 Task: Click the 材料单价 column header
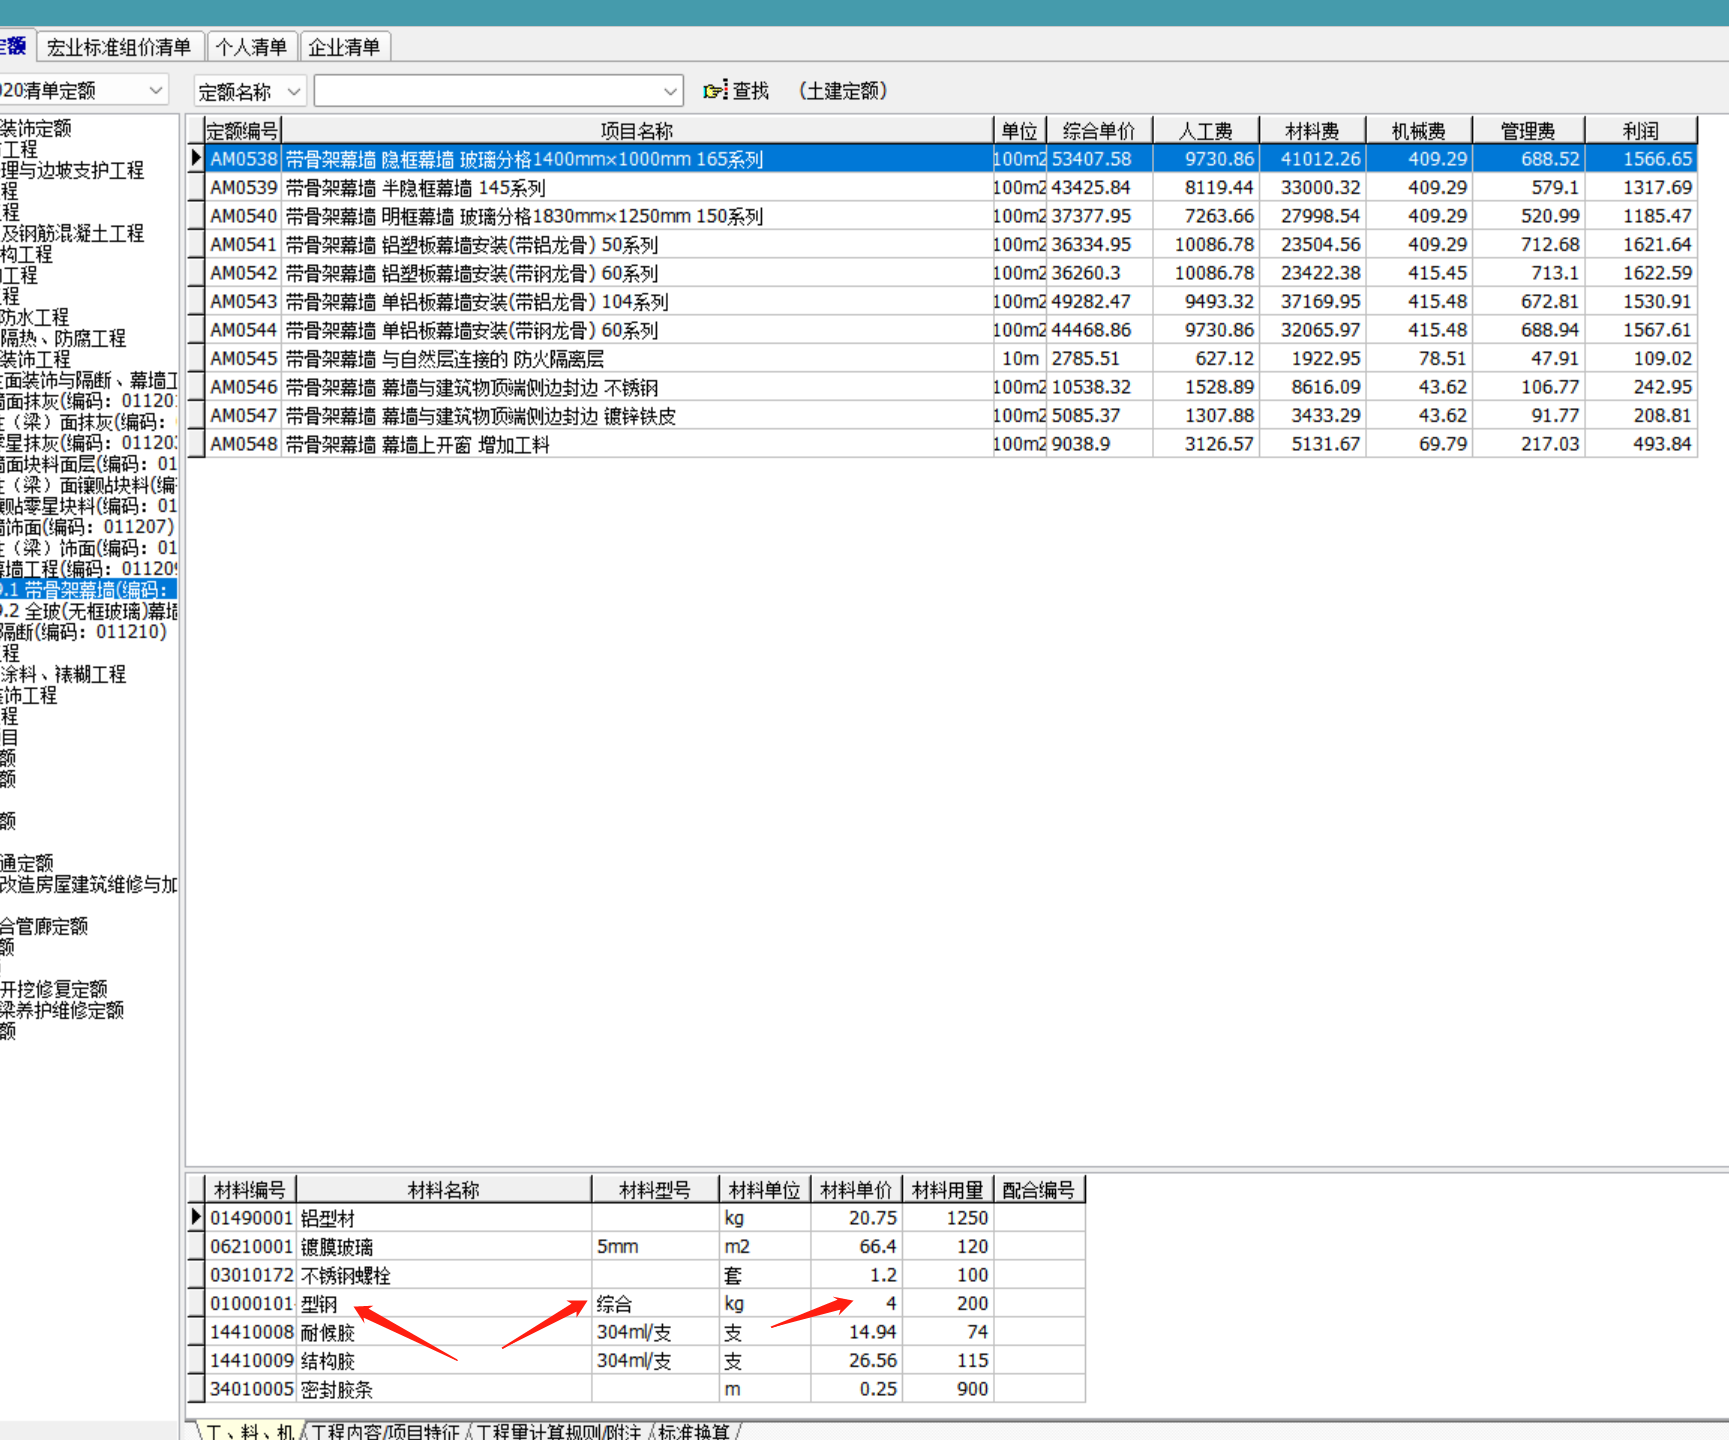[856, 1190]
